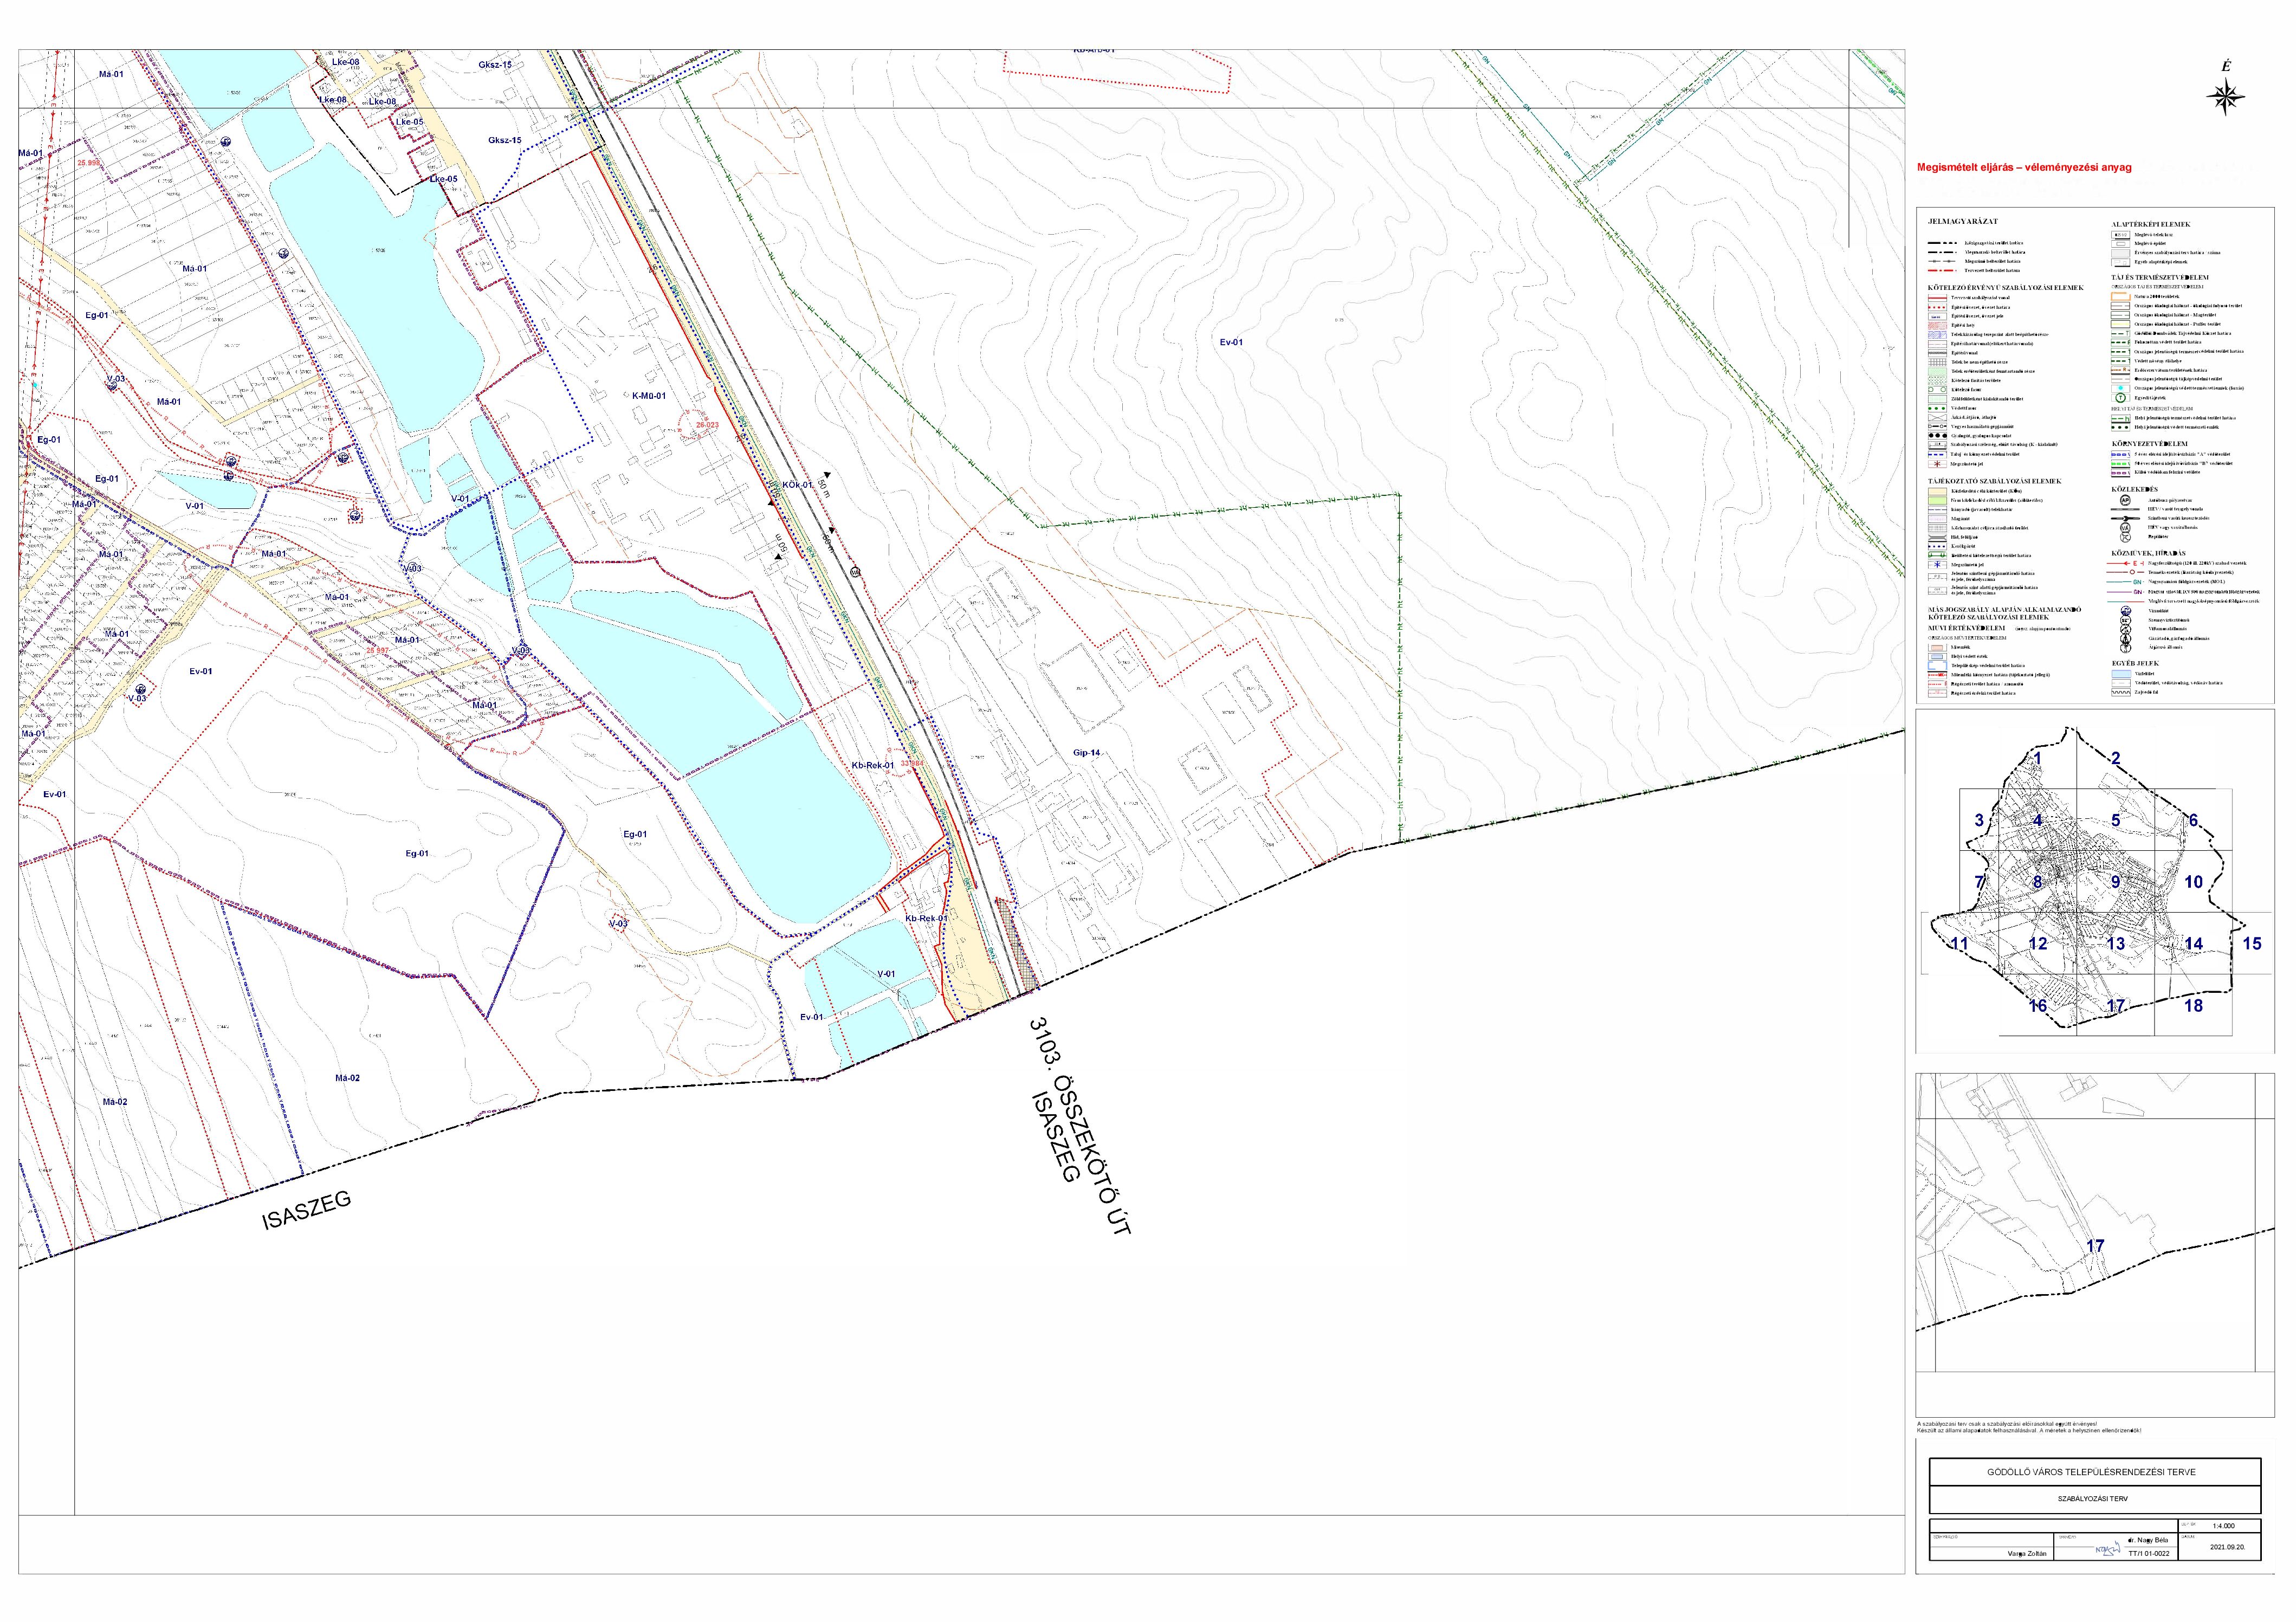
Task: Click the Megszüntető jel red asterisk symbol
Action: [x=1938, y=464]
